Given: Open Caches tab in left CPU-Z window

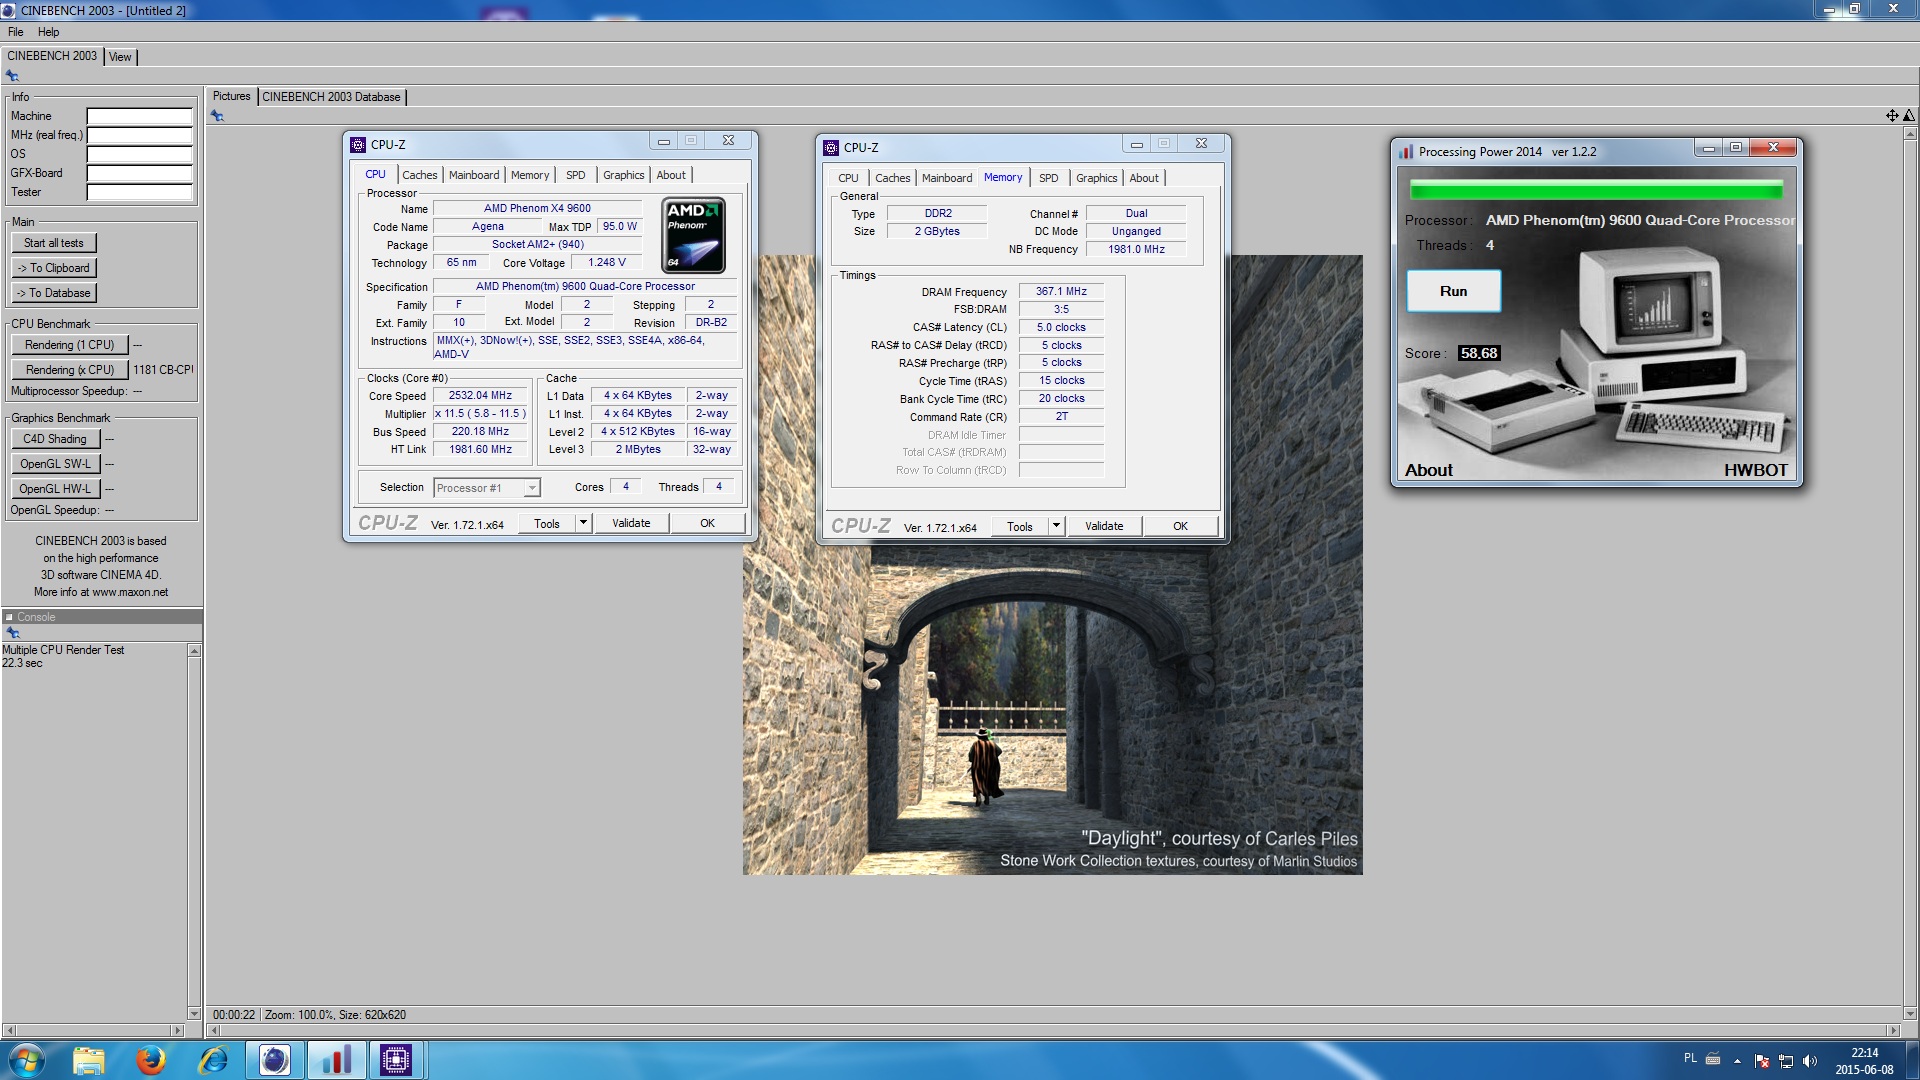Looking at the screenshot, I should [x=419, y=175].
